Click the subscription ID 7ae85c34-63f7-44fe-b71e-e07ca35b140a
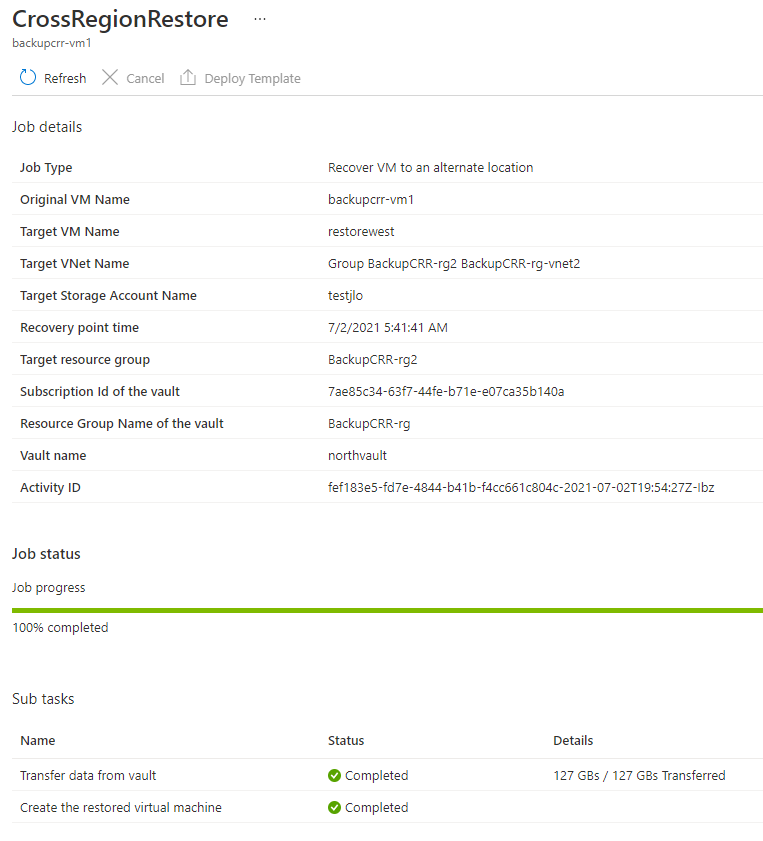 [x=446, y=392]
